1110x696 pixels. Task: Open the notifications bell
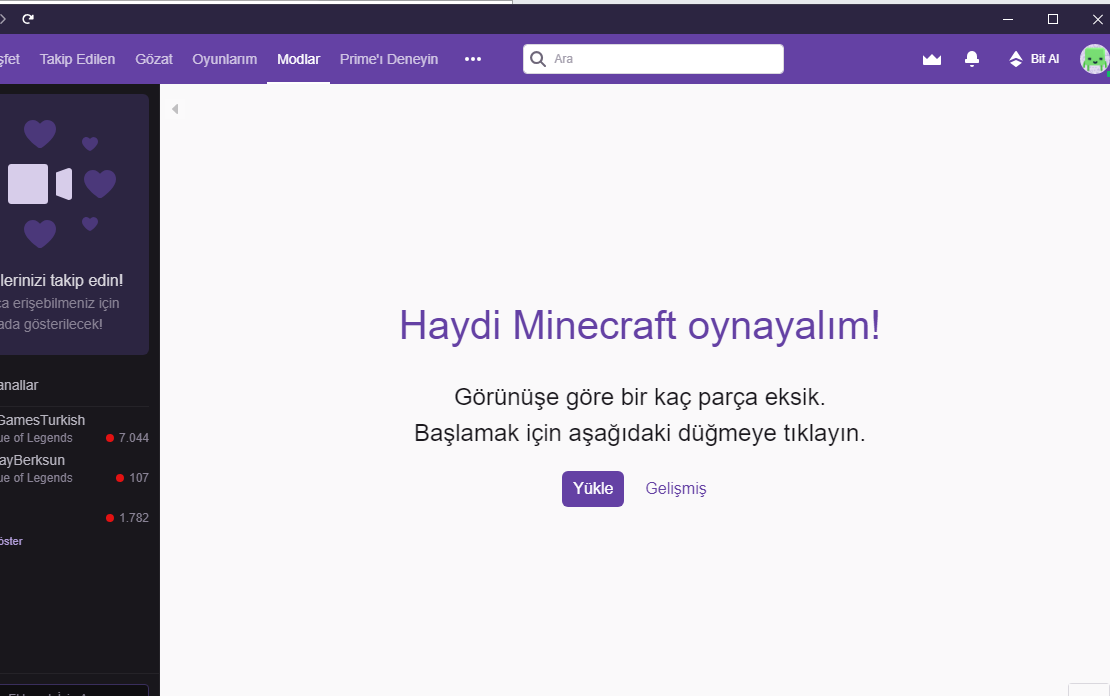(x=972, y=59)
